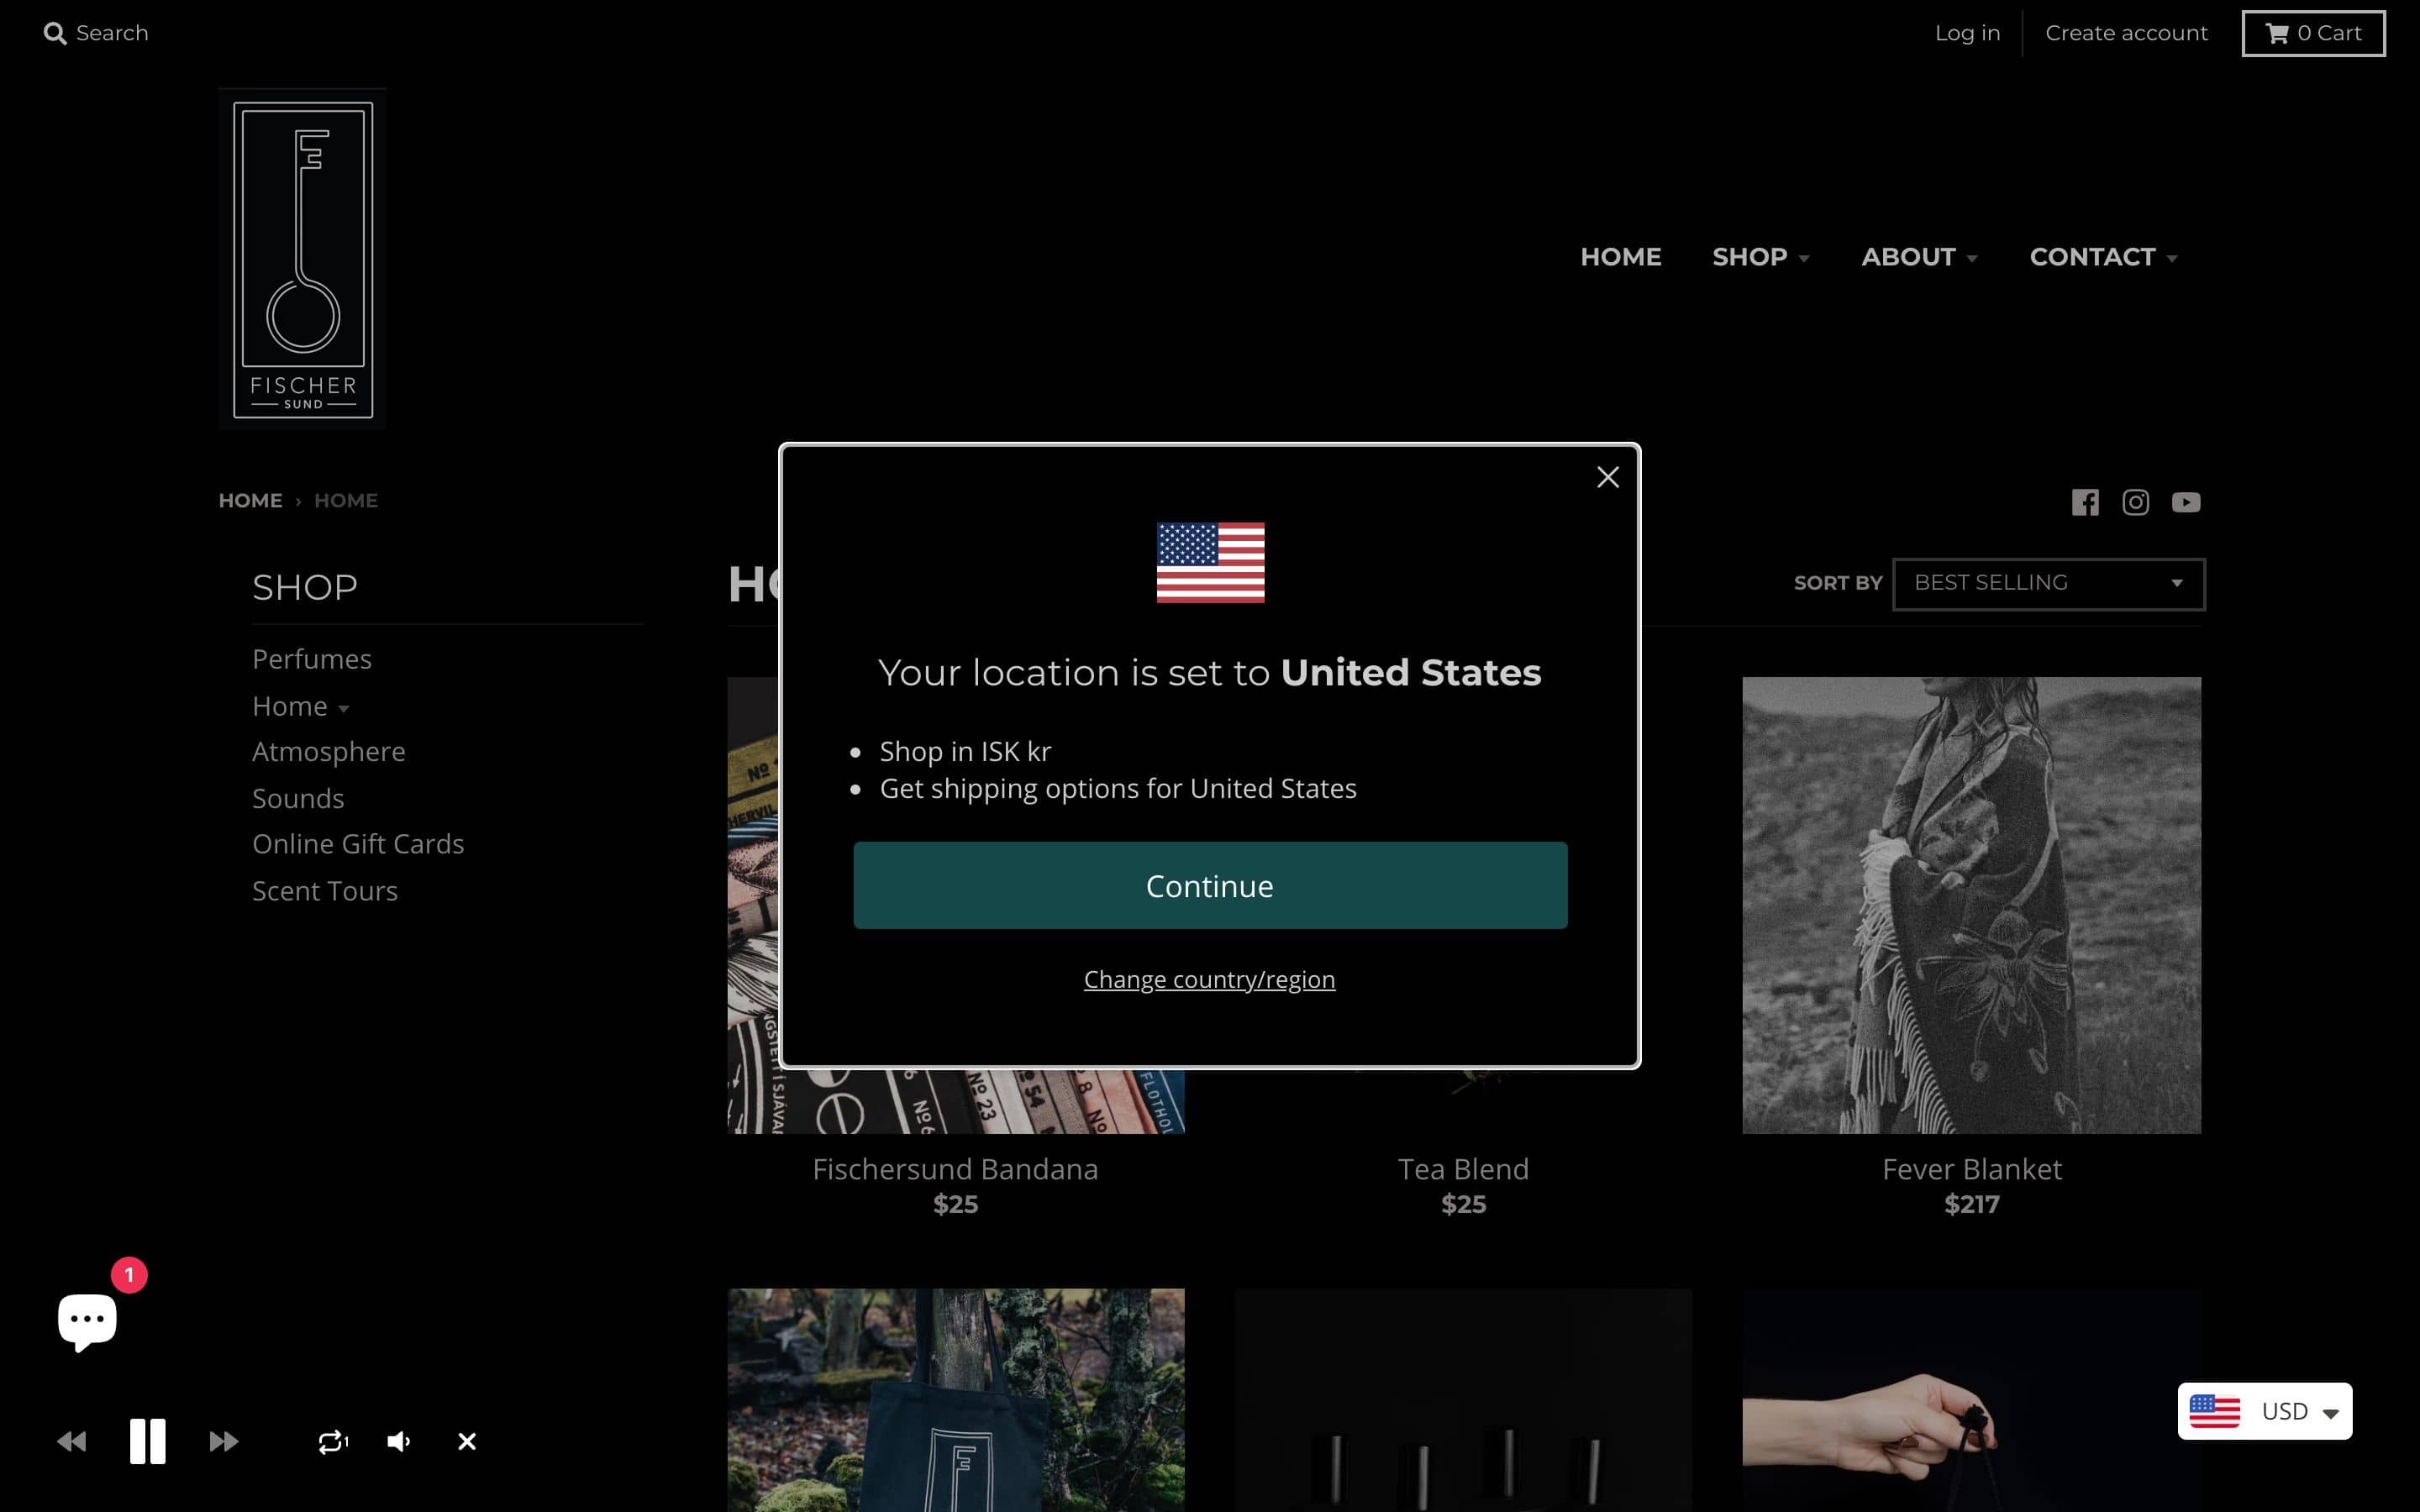
Task: Mute the music player volume
Action: [399, 1441]
